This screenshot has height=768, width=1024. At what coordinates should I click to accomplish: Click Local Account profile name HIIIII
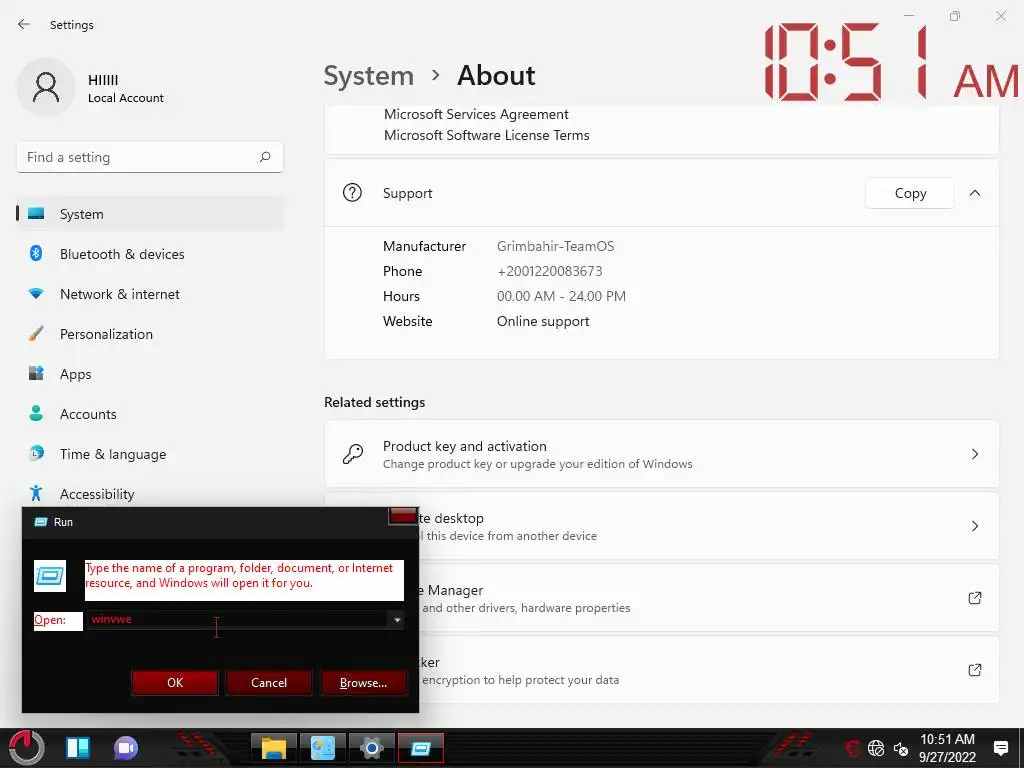pos(103,80)
